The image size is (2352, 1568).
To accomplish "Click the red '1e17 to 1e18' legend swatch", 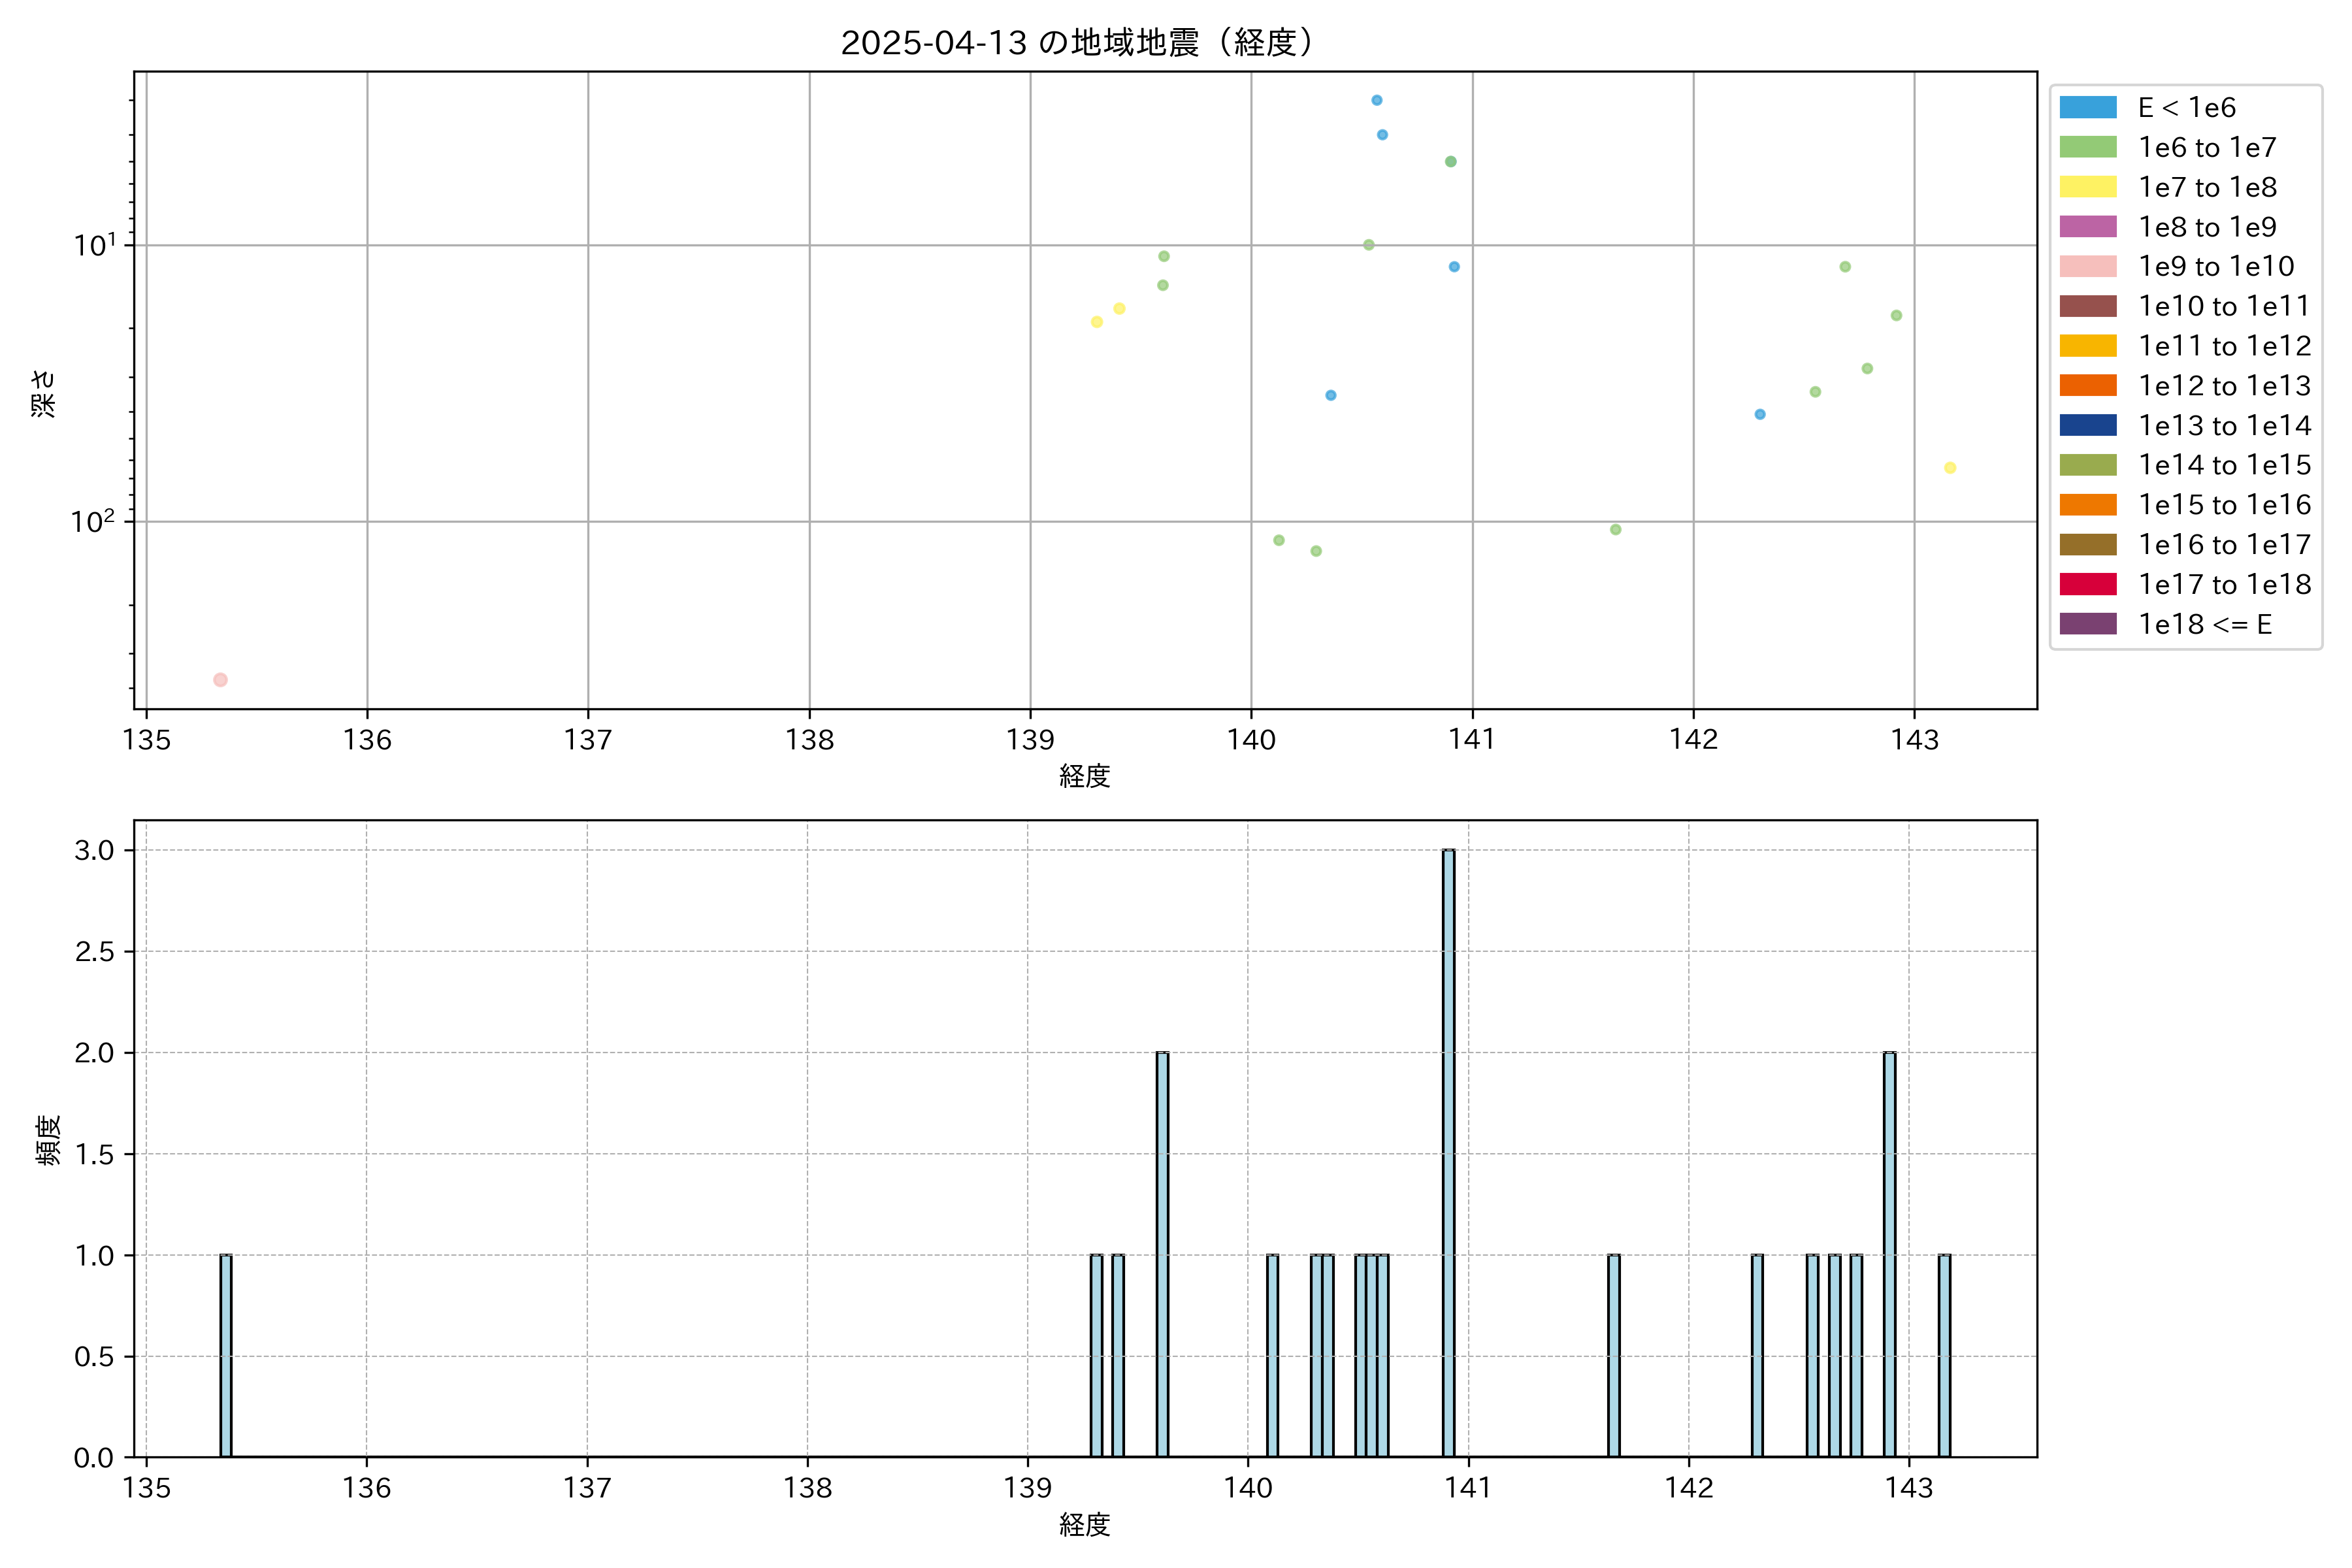I will 2087,584.
